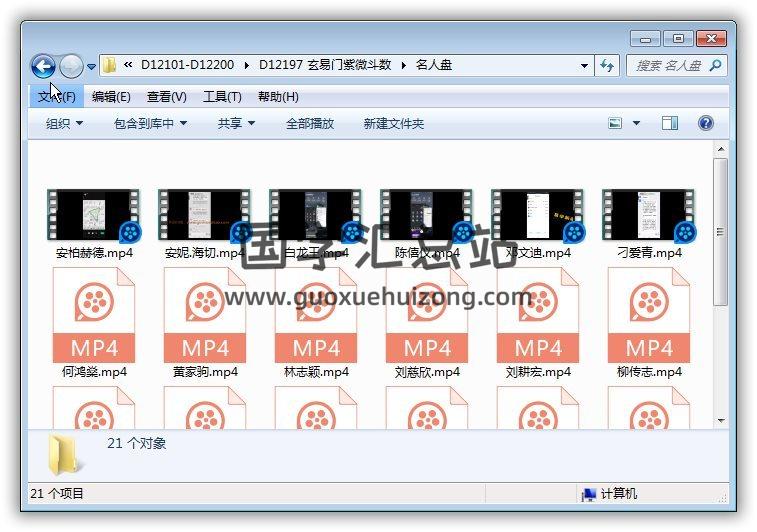Screen dimensions: 757x532
Task: Click the 刘慈欣.mp4 file name
Action: click(x=427, y=372)
